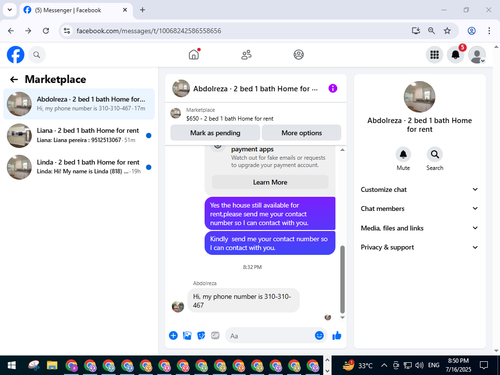Image resolution: width=500 pixels, height=375 pixels.
Task: Open Windows action center notifications
Action: (x=484, y=365)
